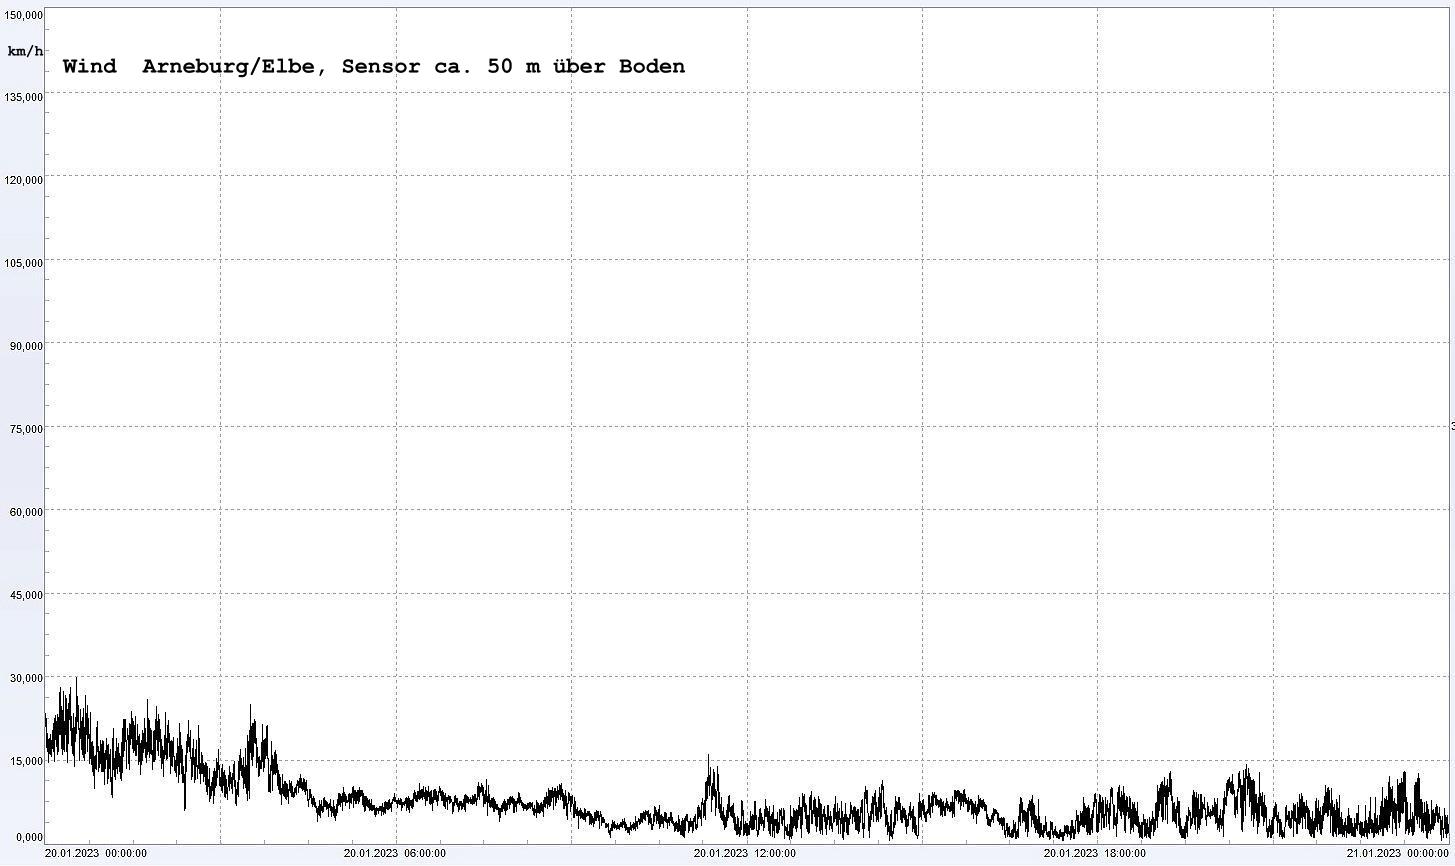Click the 45,000 y-axis label
The height and width of the screenshot is (866, 1455).
[26, 595]
